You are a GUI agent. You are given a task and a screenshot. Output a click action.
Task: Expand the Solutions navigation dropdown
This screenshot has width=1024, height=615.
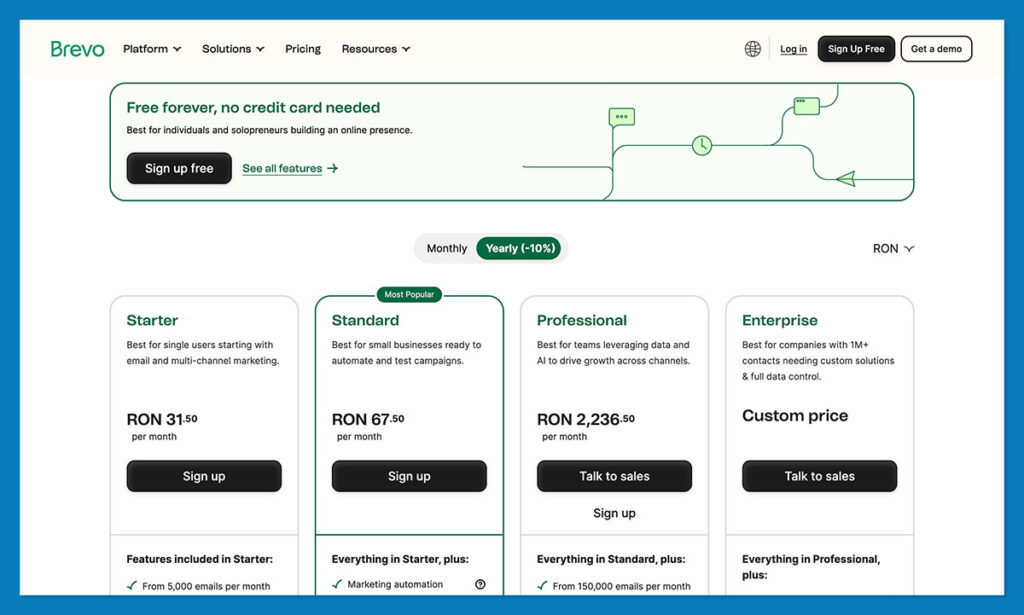tap(232, 48)
